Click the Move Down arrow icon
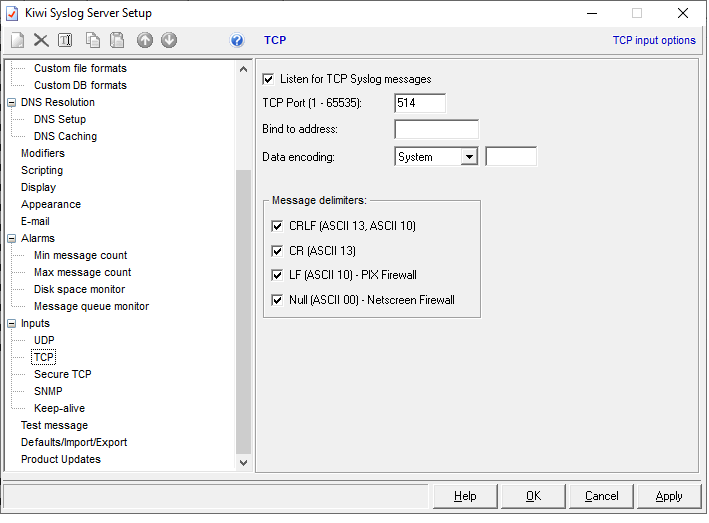Viewport: 709px width, 523px height. tap(169, 40)
